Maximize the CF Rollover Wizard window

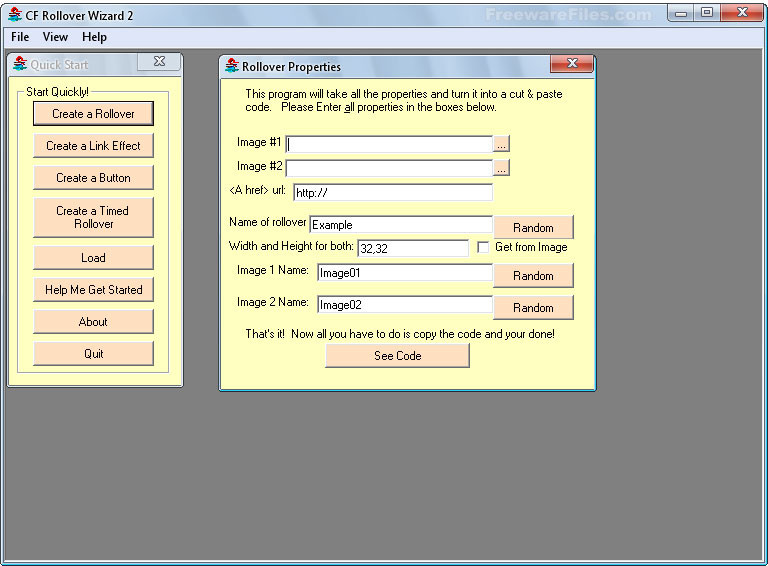pos(707,13)
